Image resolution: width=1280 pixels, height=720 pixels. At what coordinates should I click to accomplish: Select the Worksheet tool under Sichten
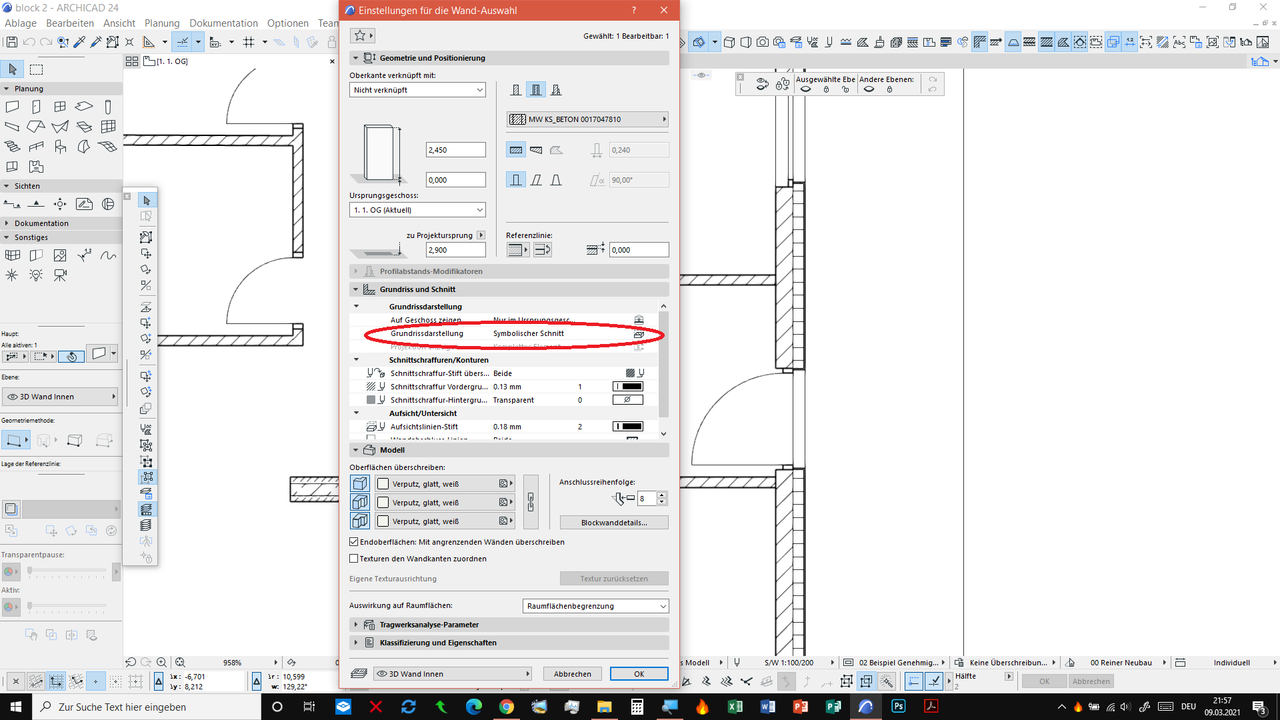pyautogui.click(x=84, y=204)
